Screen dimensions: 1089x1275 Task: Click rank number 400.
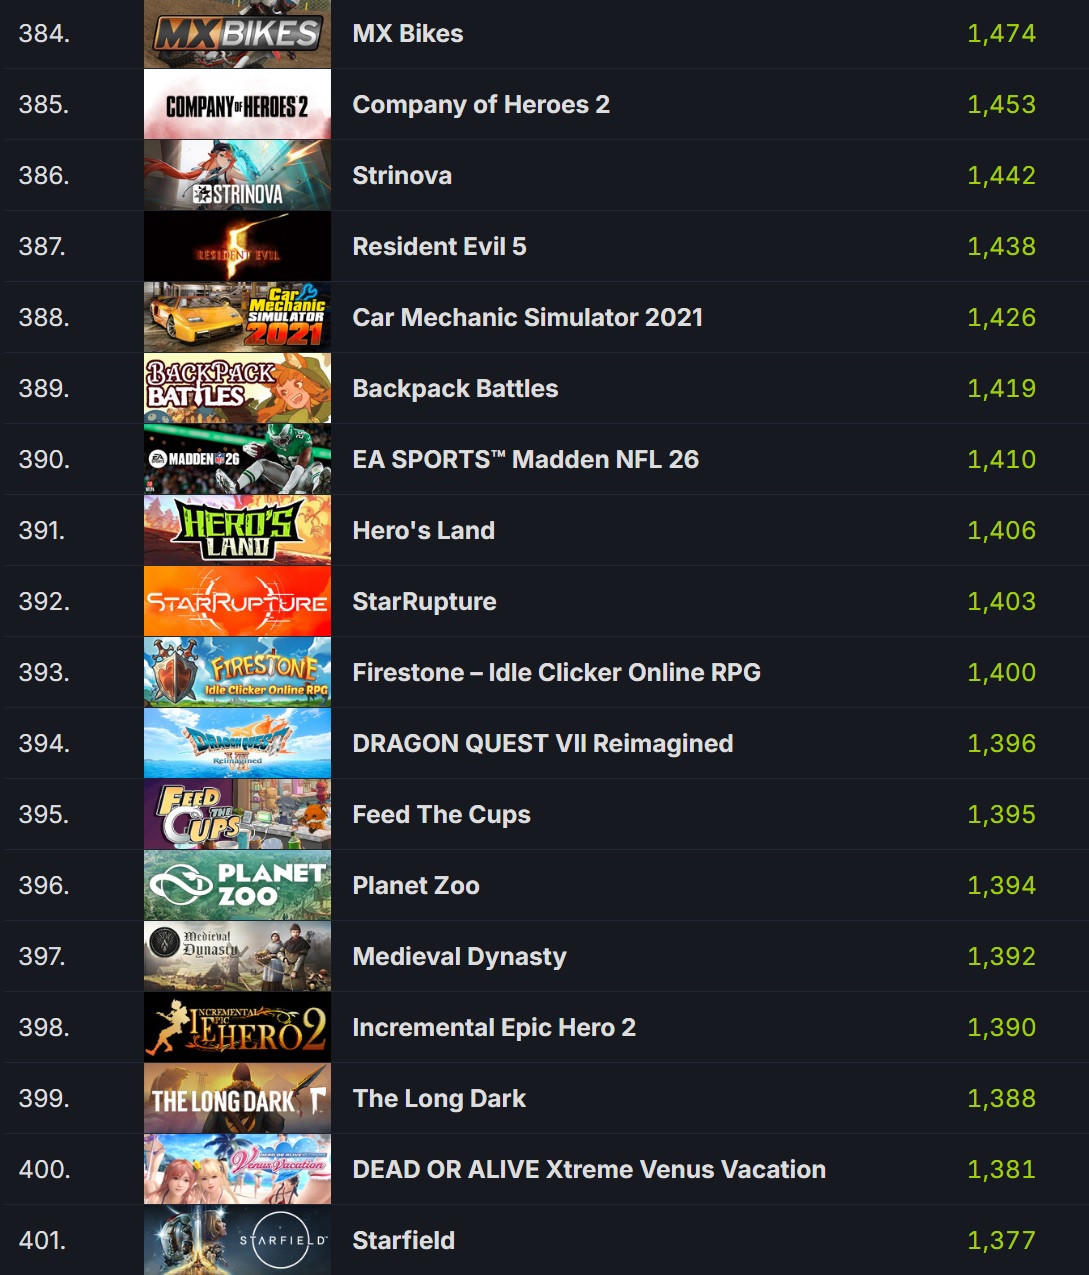[44, 1170]
